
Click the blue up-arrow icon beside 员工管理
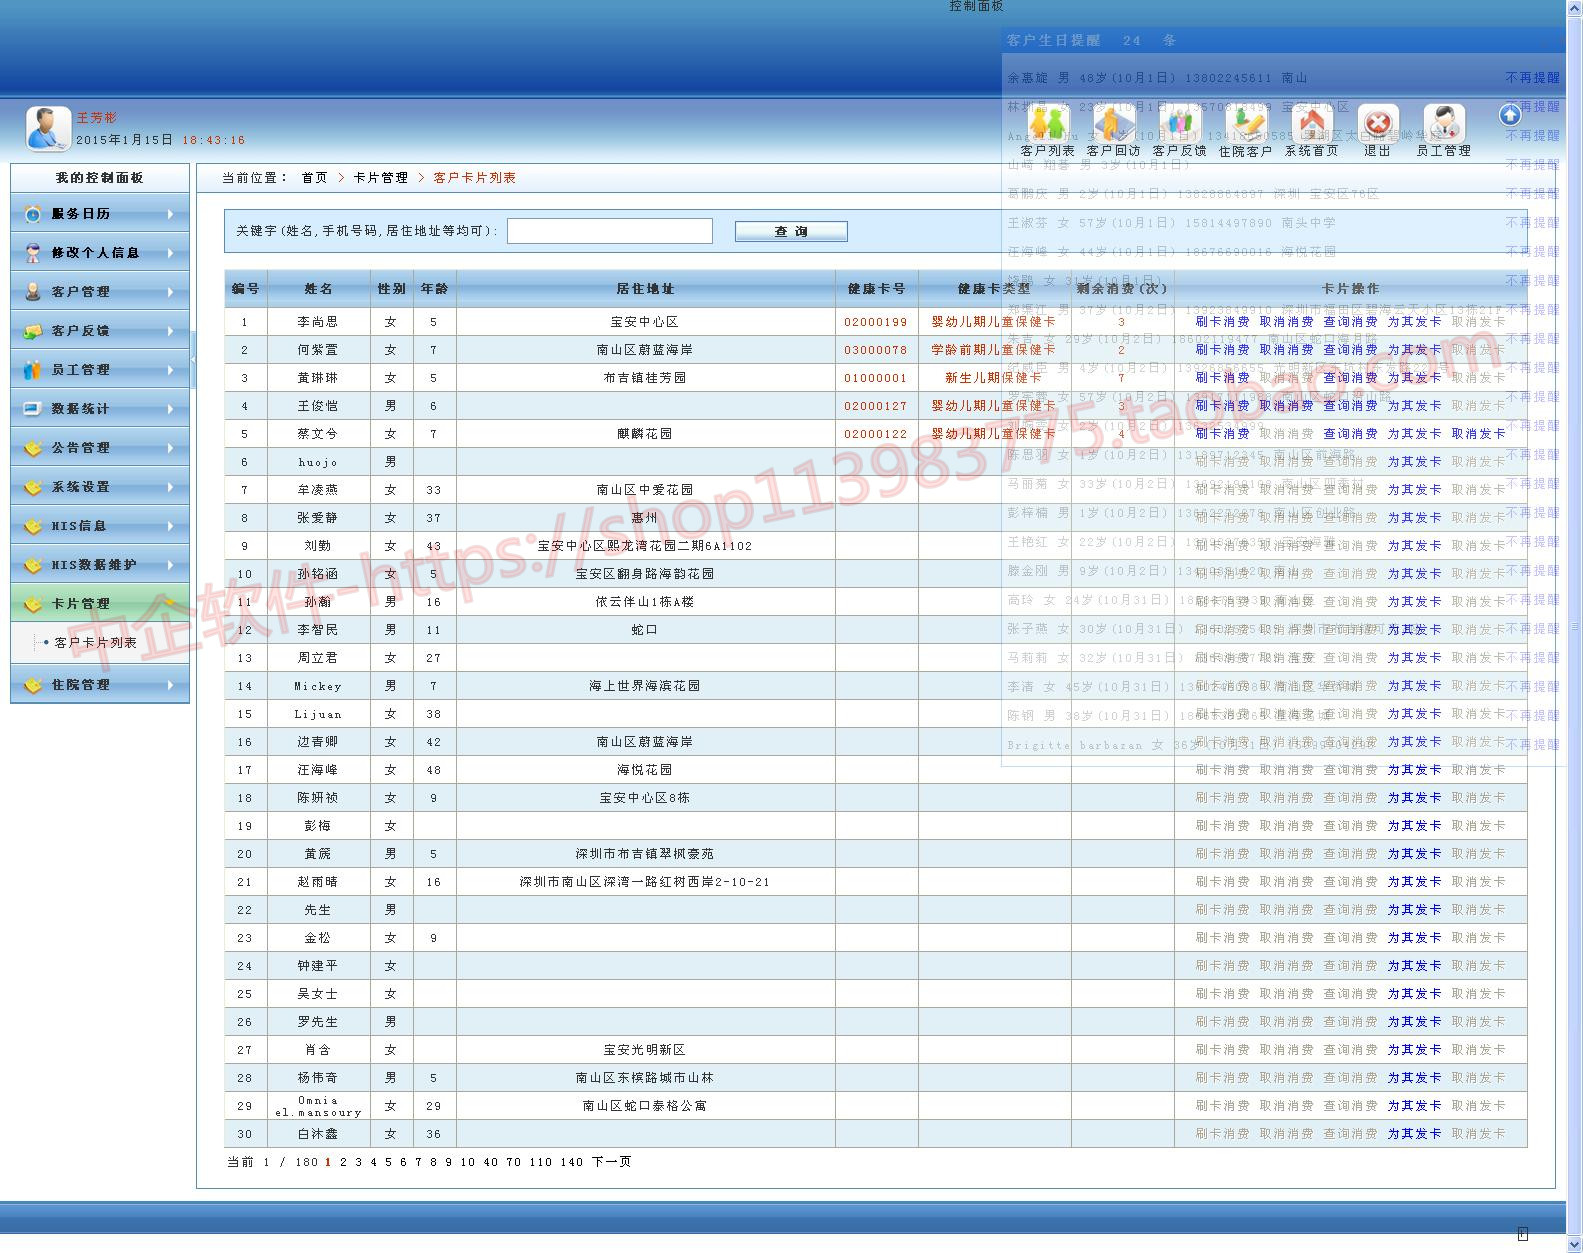click(x=1510, y=115)
